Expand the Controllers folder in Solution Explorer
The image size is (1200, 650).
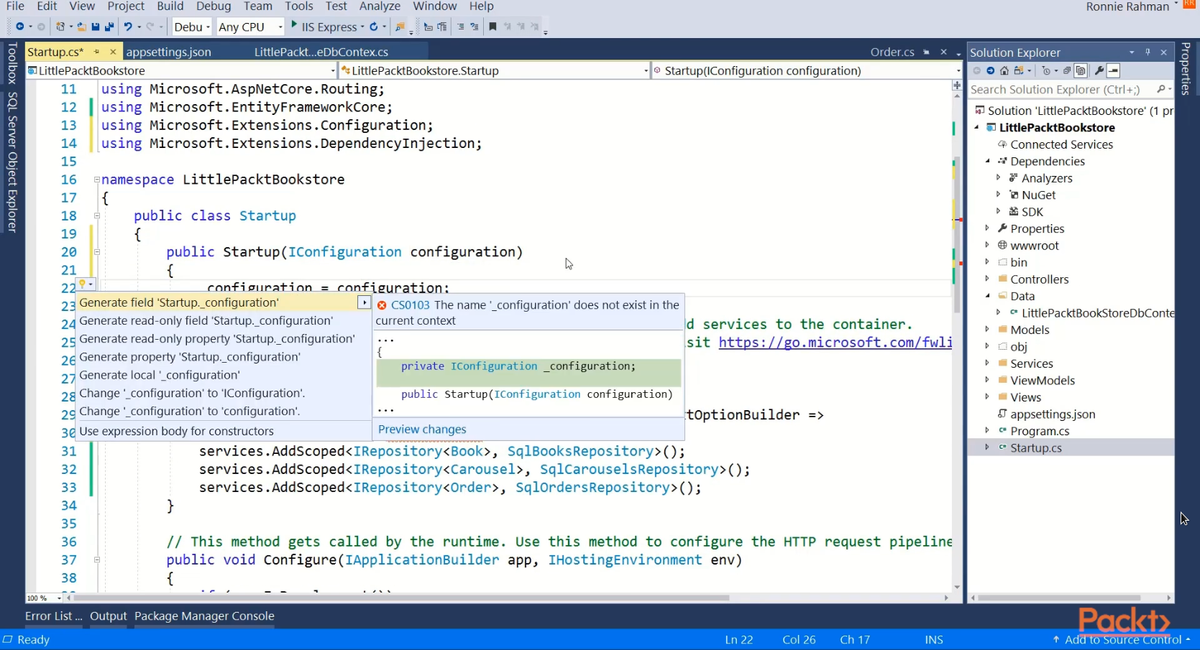[x=987, y=279]
